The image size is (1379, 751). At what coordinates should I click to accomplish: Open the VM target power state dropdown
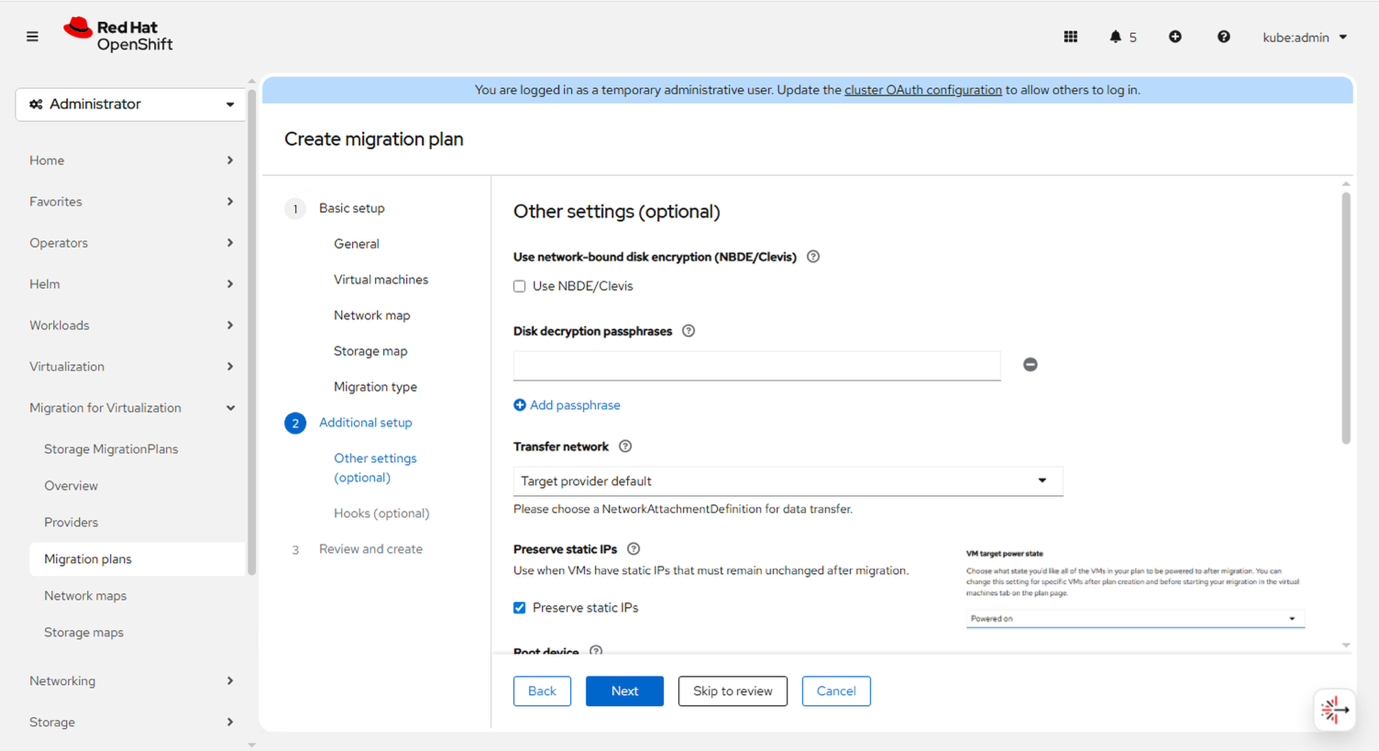pos(1135,619)
